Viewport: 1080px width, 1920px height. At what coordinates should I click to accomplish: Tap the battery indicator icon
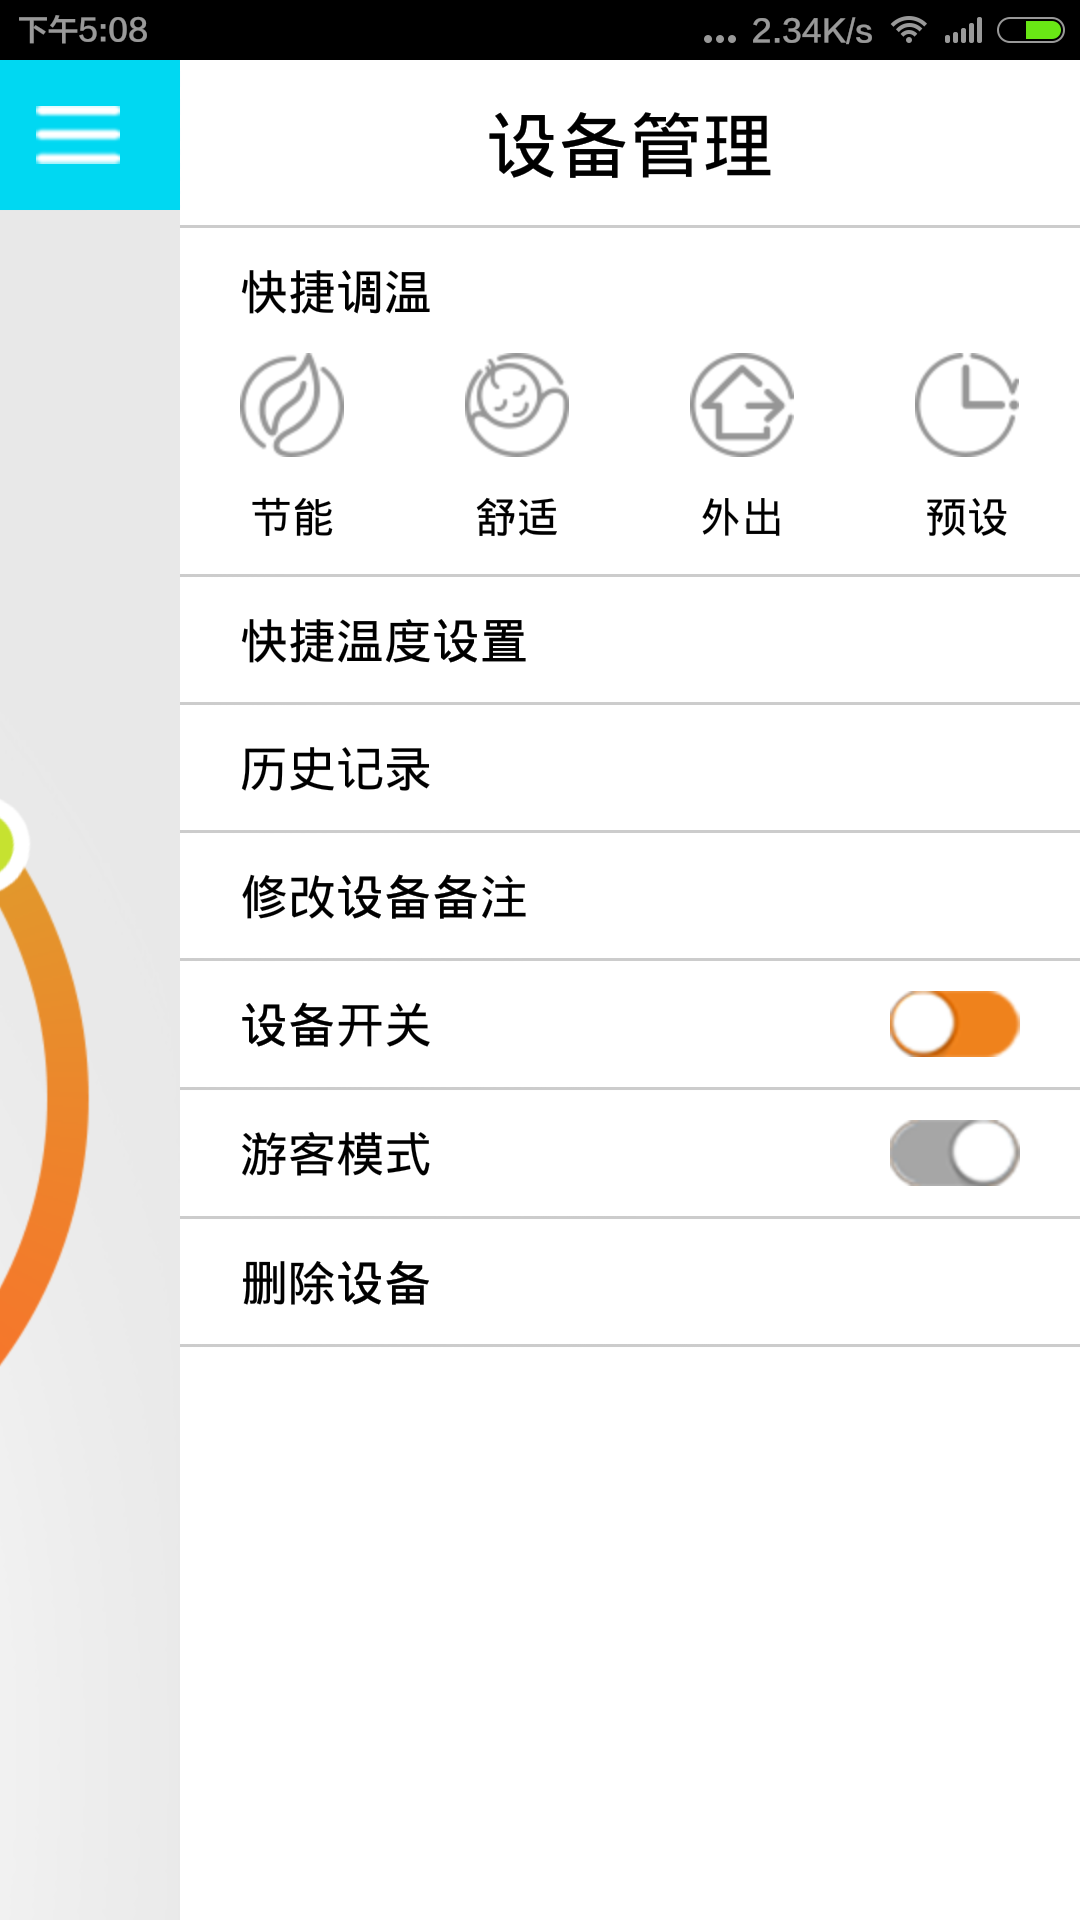coord(1031,30)
